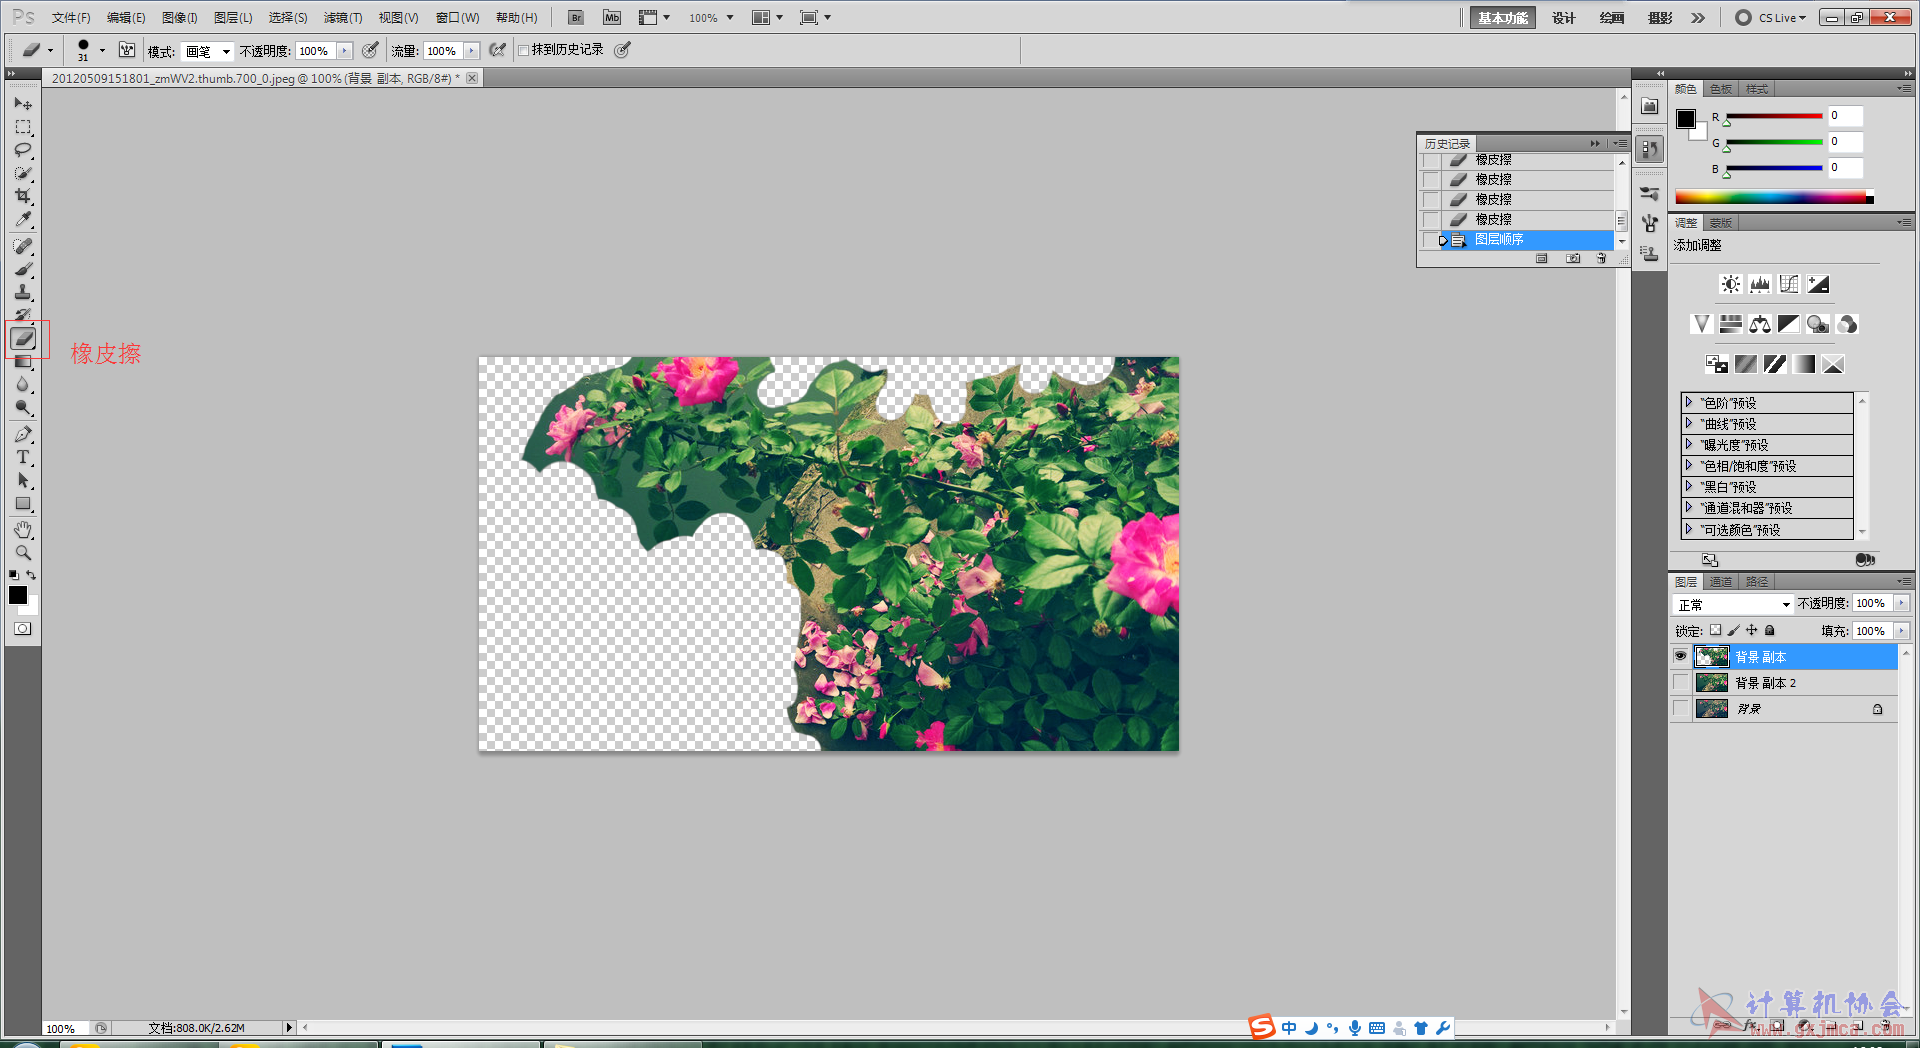Pick color from spectrum ramp

[1774, 197]
